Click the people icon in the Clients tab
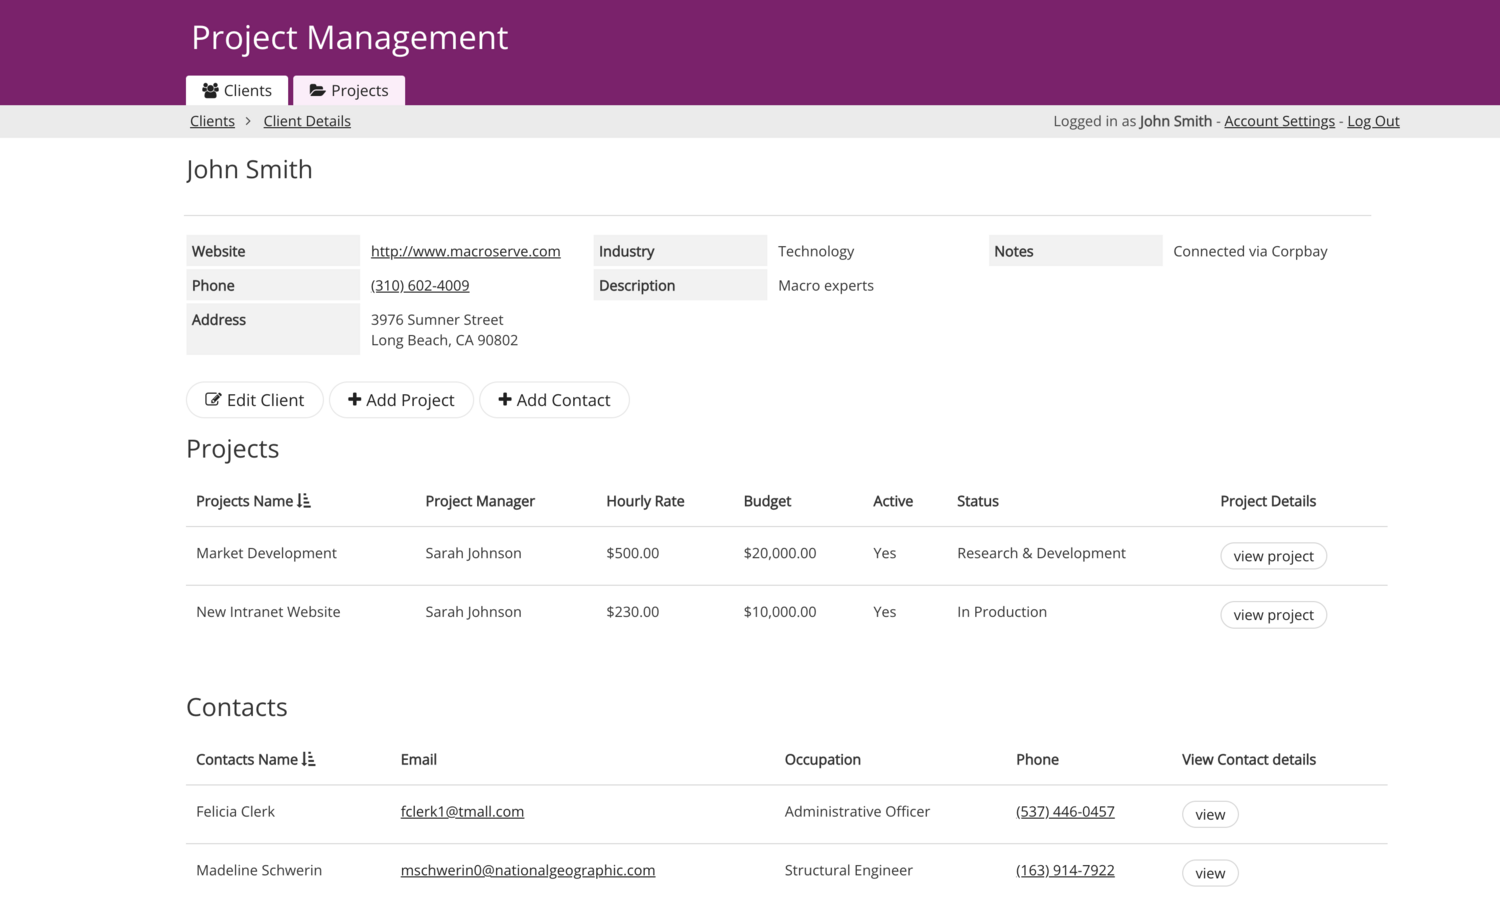The height and width of the screenshot is (907, 1500). (x=210, y=90)
